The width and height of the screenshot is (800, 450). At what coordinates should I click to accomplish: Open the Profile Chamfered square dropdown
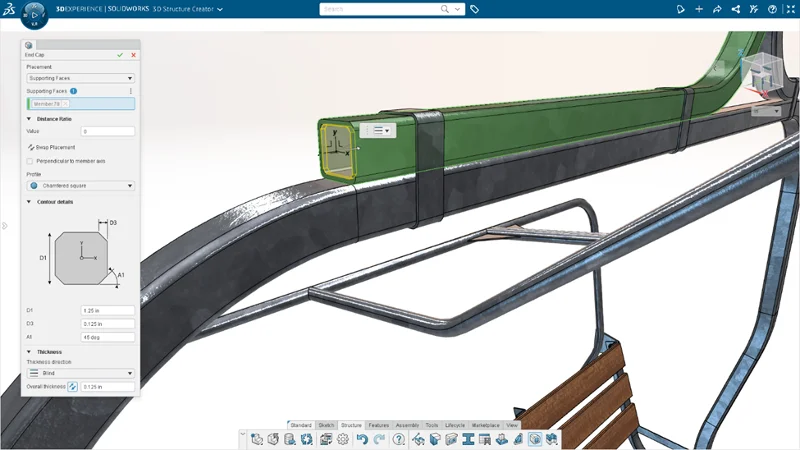80,185
